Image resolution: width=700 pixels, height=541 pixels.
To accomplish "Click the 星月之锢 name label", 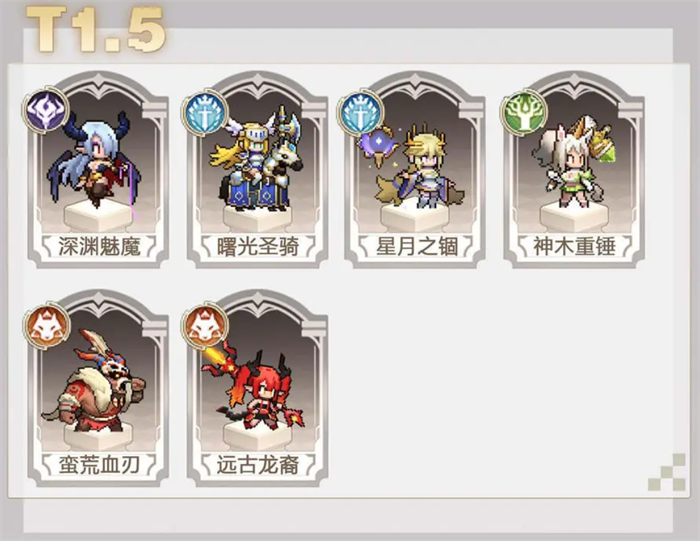I will [416, 246].
